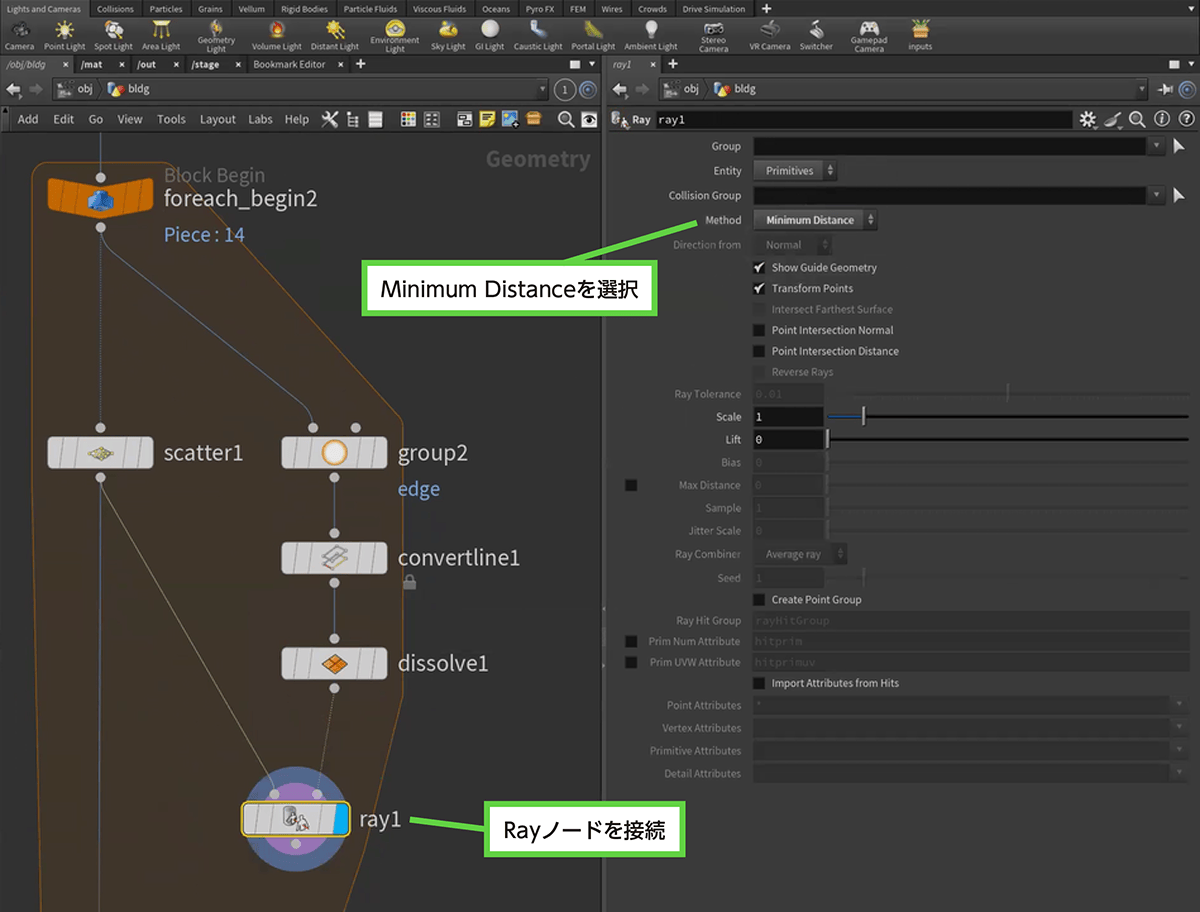Click the bldg path button in network pane
1200x912 pixels.
point(138,89)
